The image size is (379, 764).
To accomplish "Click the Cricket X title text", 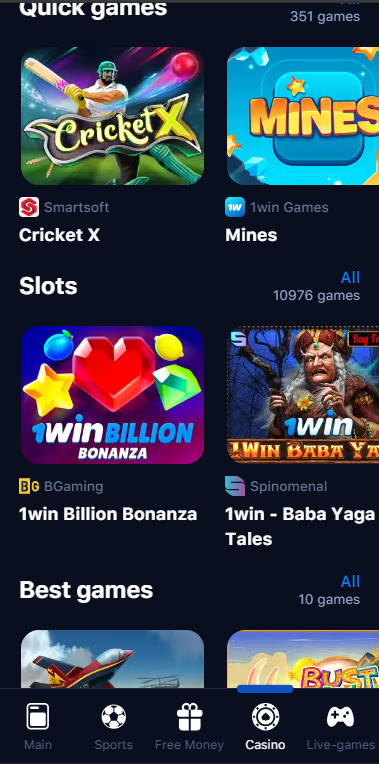I will (59, 235).
